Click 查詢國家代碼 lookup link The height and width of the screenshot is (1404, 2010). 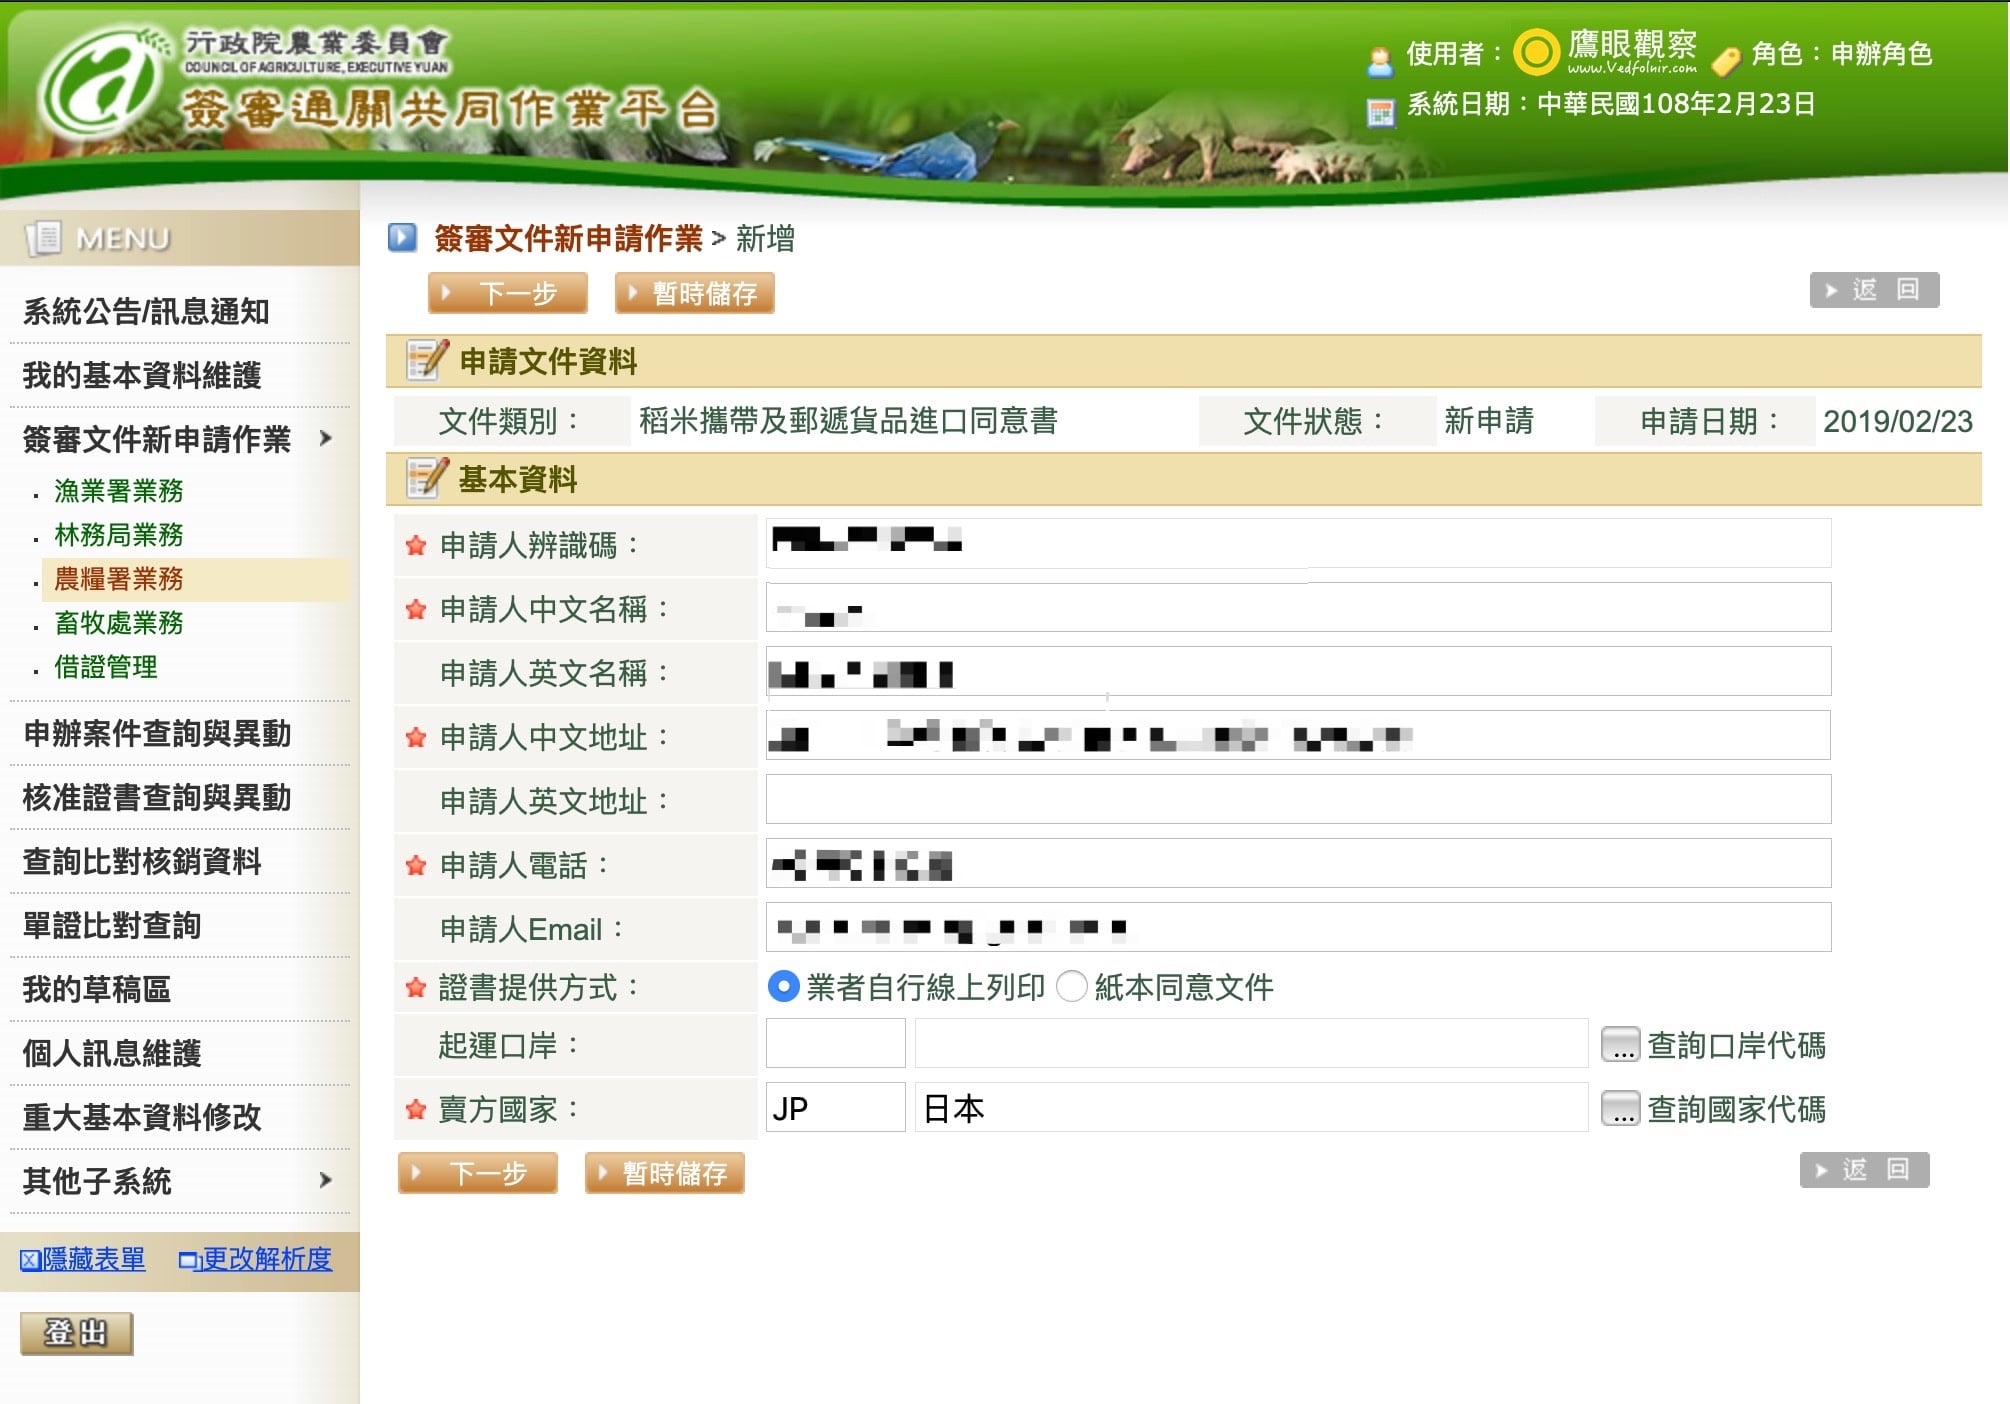coord(1736,1109)
